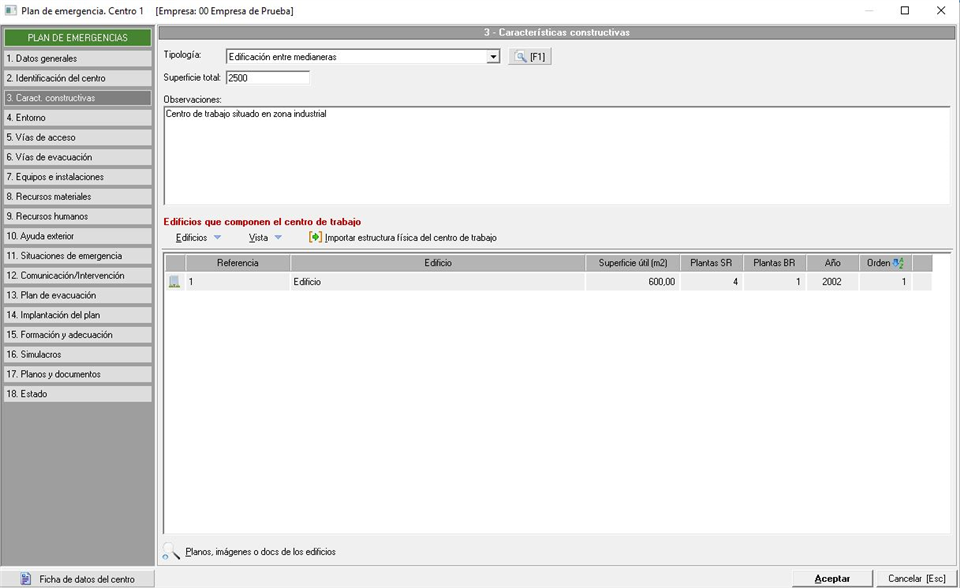Viewport: 960px width, 588px height.
Task: Open the Tipología dropdown arrow
Action: coord(493,57)
